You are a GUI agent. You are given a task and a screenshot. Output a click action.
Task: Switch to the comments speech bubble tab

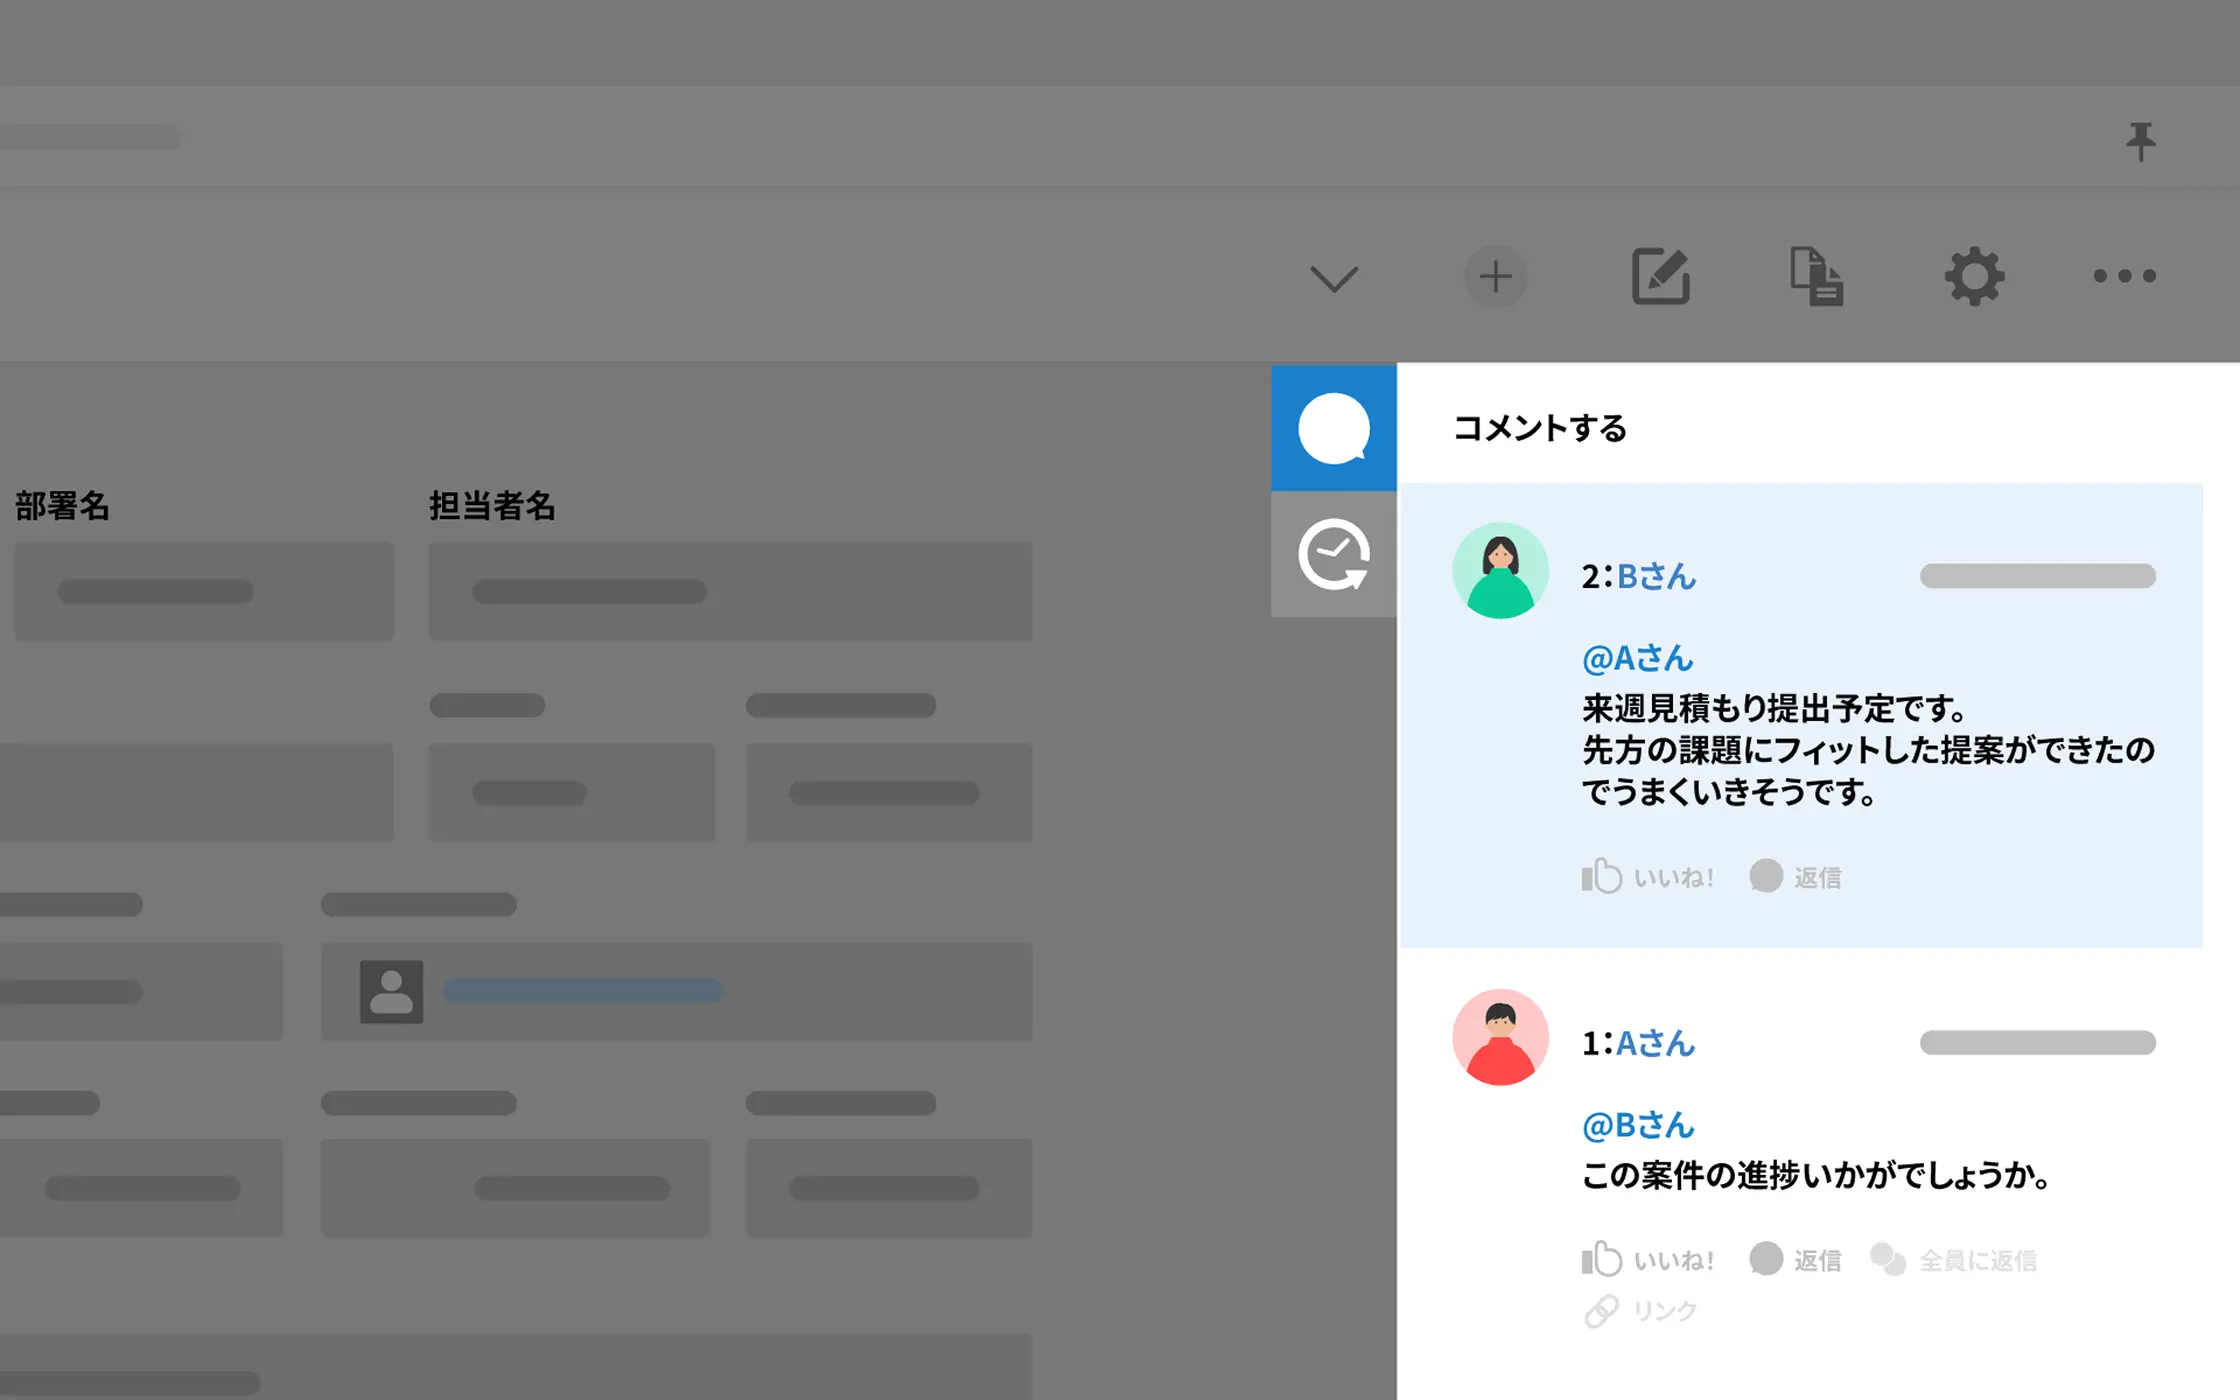click(1333, 428)
